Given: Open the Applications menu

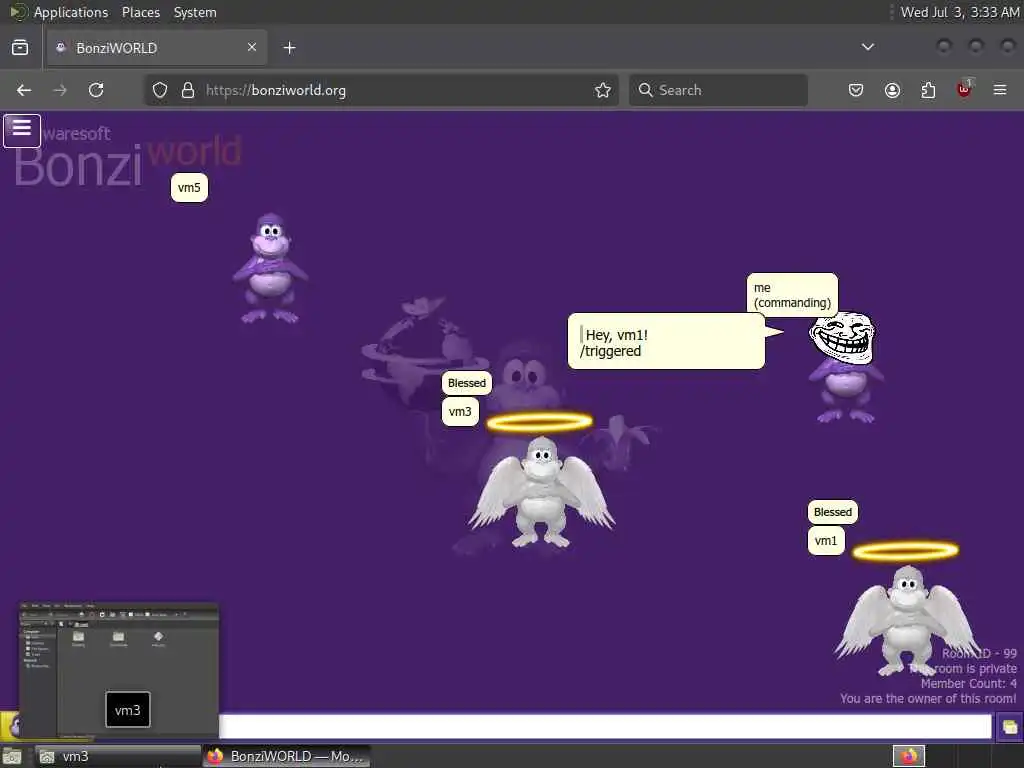Looking at the screenshot, I should 71,12.
